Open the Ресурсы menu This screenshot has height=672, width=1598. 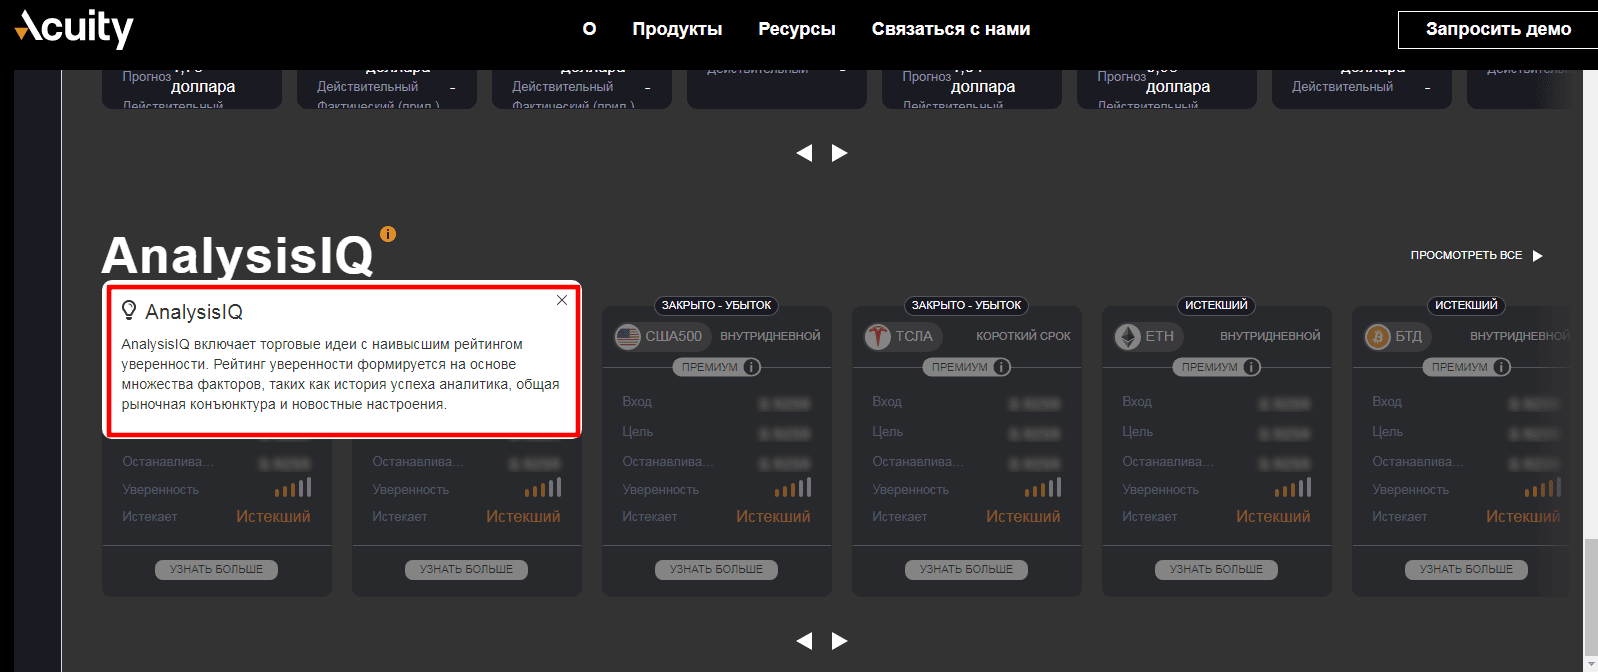pos(797,29)
